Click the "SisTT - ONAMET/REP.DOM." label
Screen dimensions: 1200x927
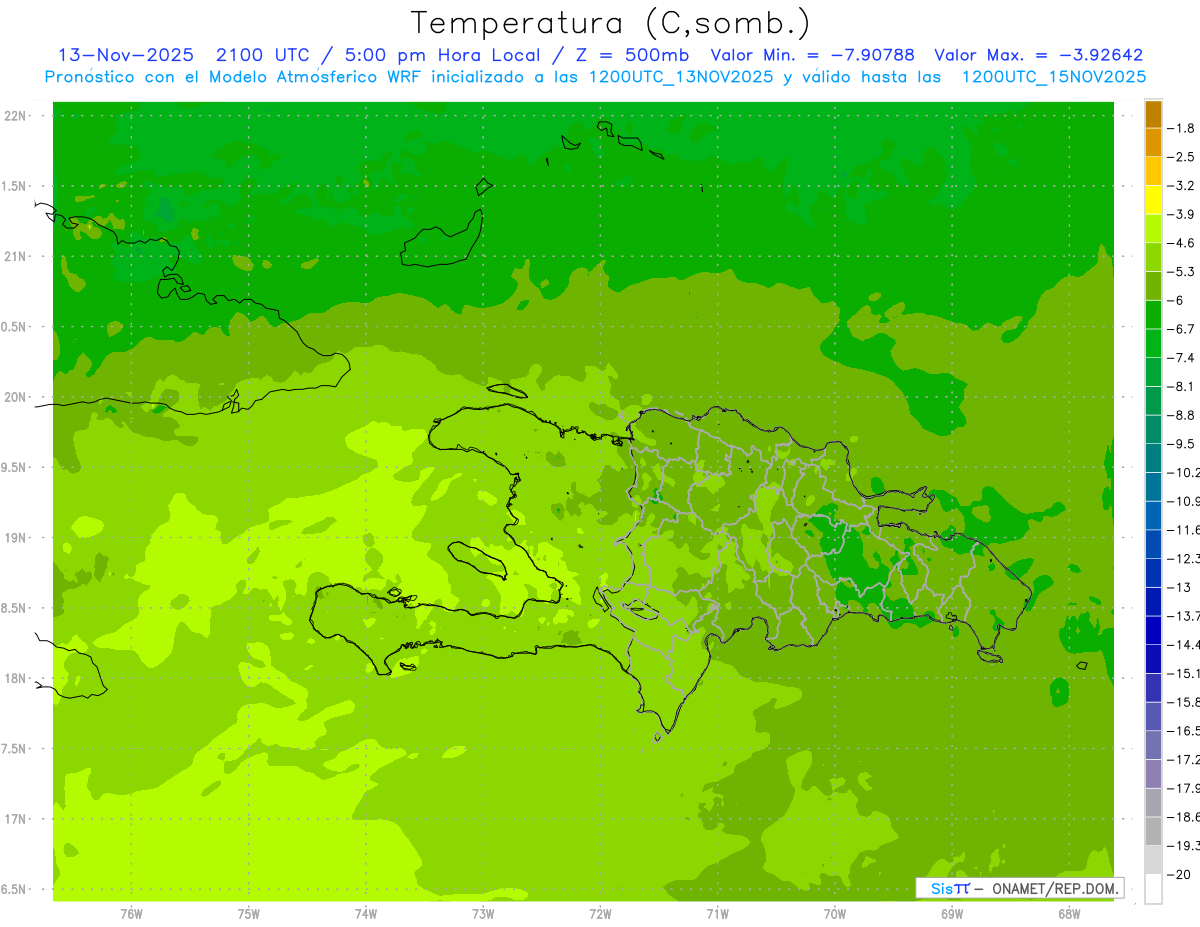(1019, 888)
